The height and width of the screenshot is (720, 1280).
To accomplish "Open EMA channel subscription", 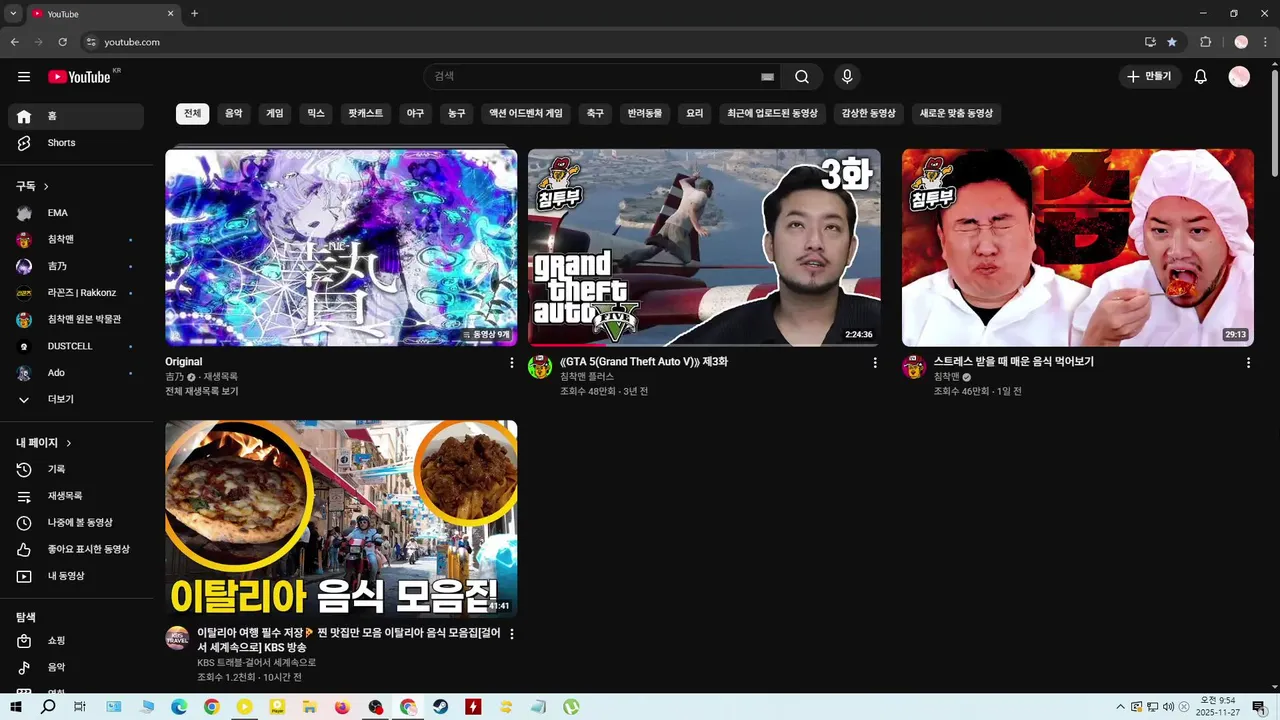I will click(x=76, y=213).
